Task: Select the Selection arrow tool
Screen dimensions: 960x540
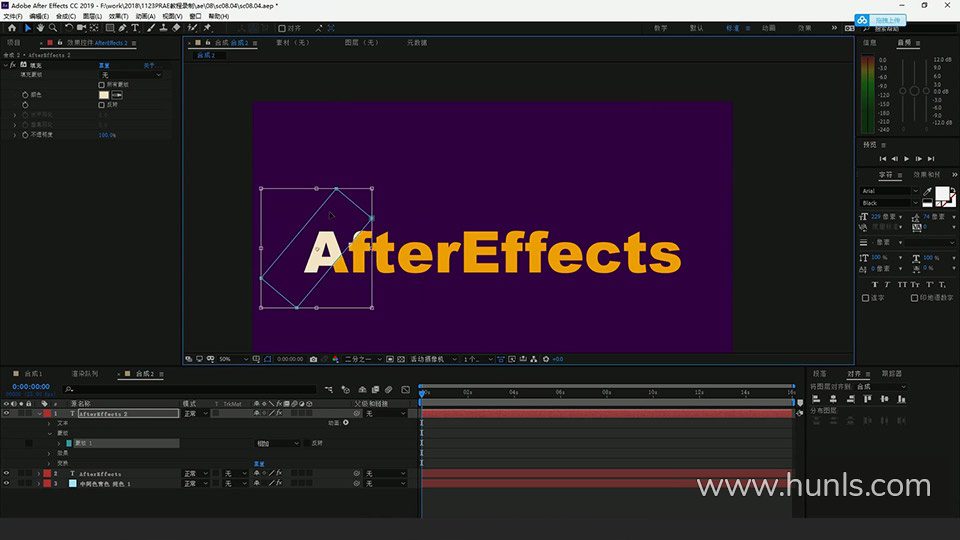Action: [28, 28]
